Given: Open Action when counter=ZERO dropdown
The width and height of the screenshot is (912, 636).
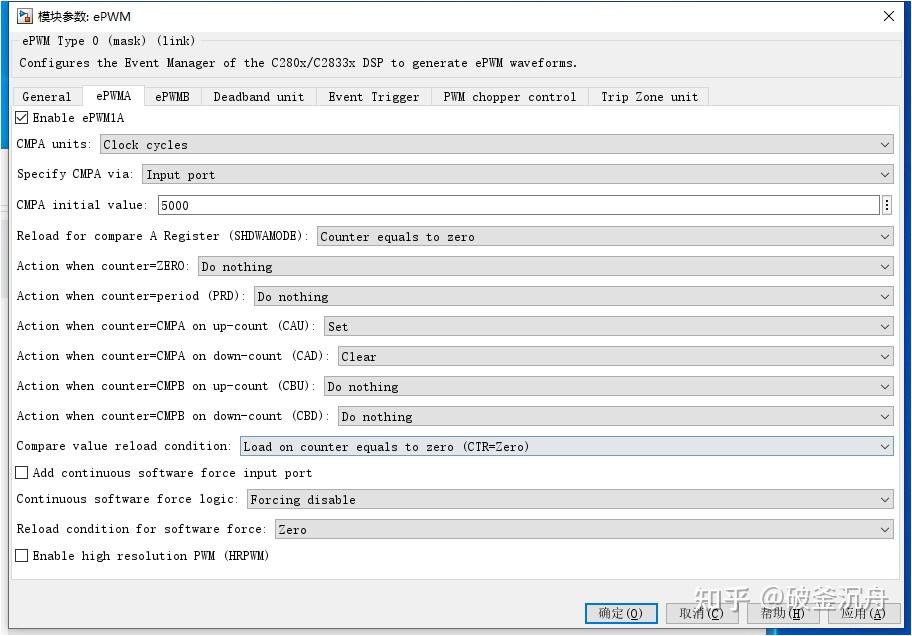Looking at the screenshot, I should point(884,266).
